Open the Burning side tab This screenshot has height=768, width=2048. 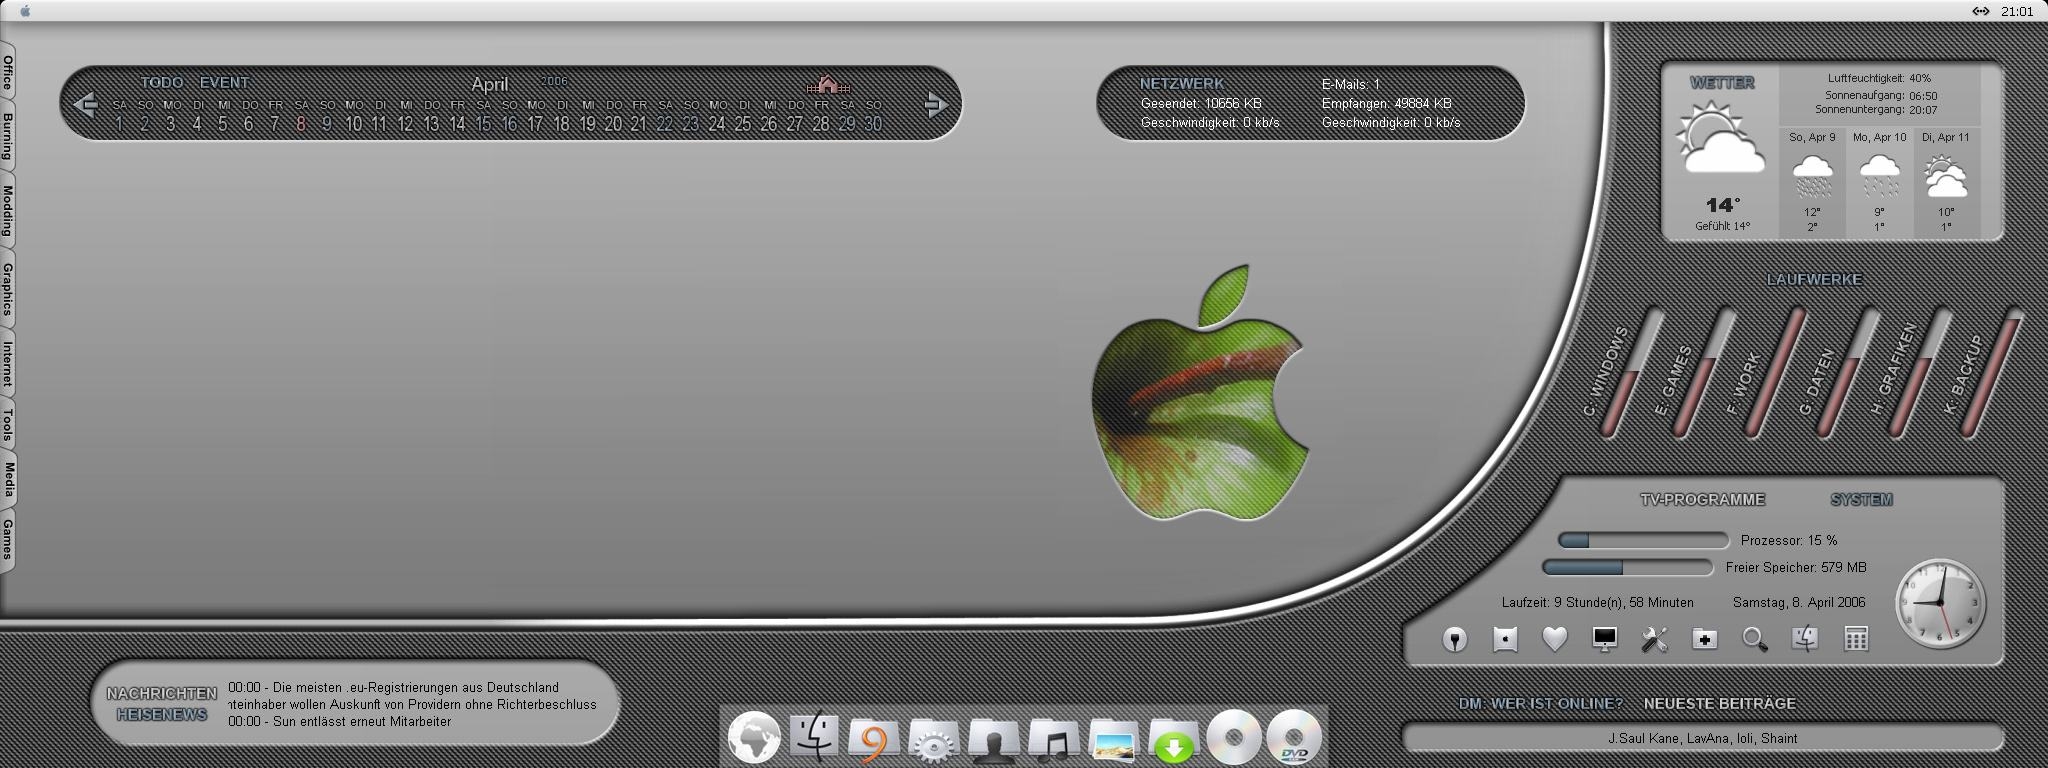pyautogui.click(x=7, y=137)
